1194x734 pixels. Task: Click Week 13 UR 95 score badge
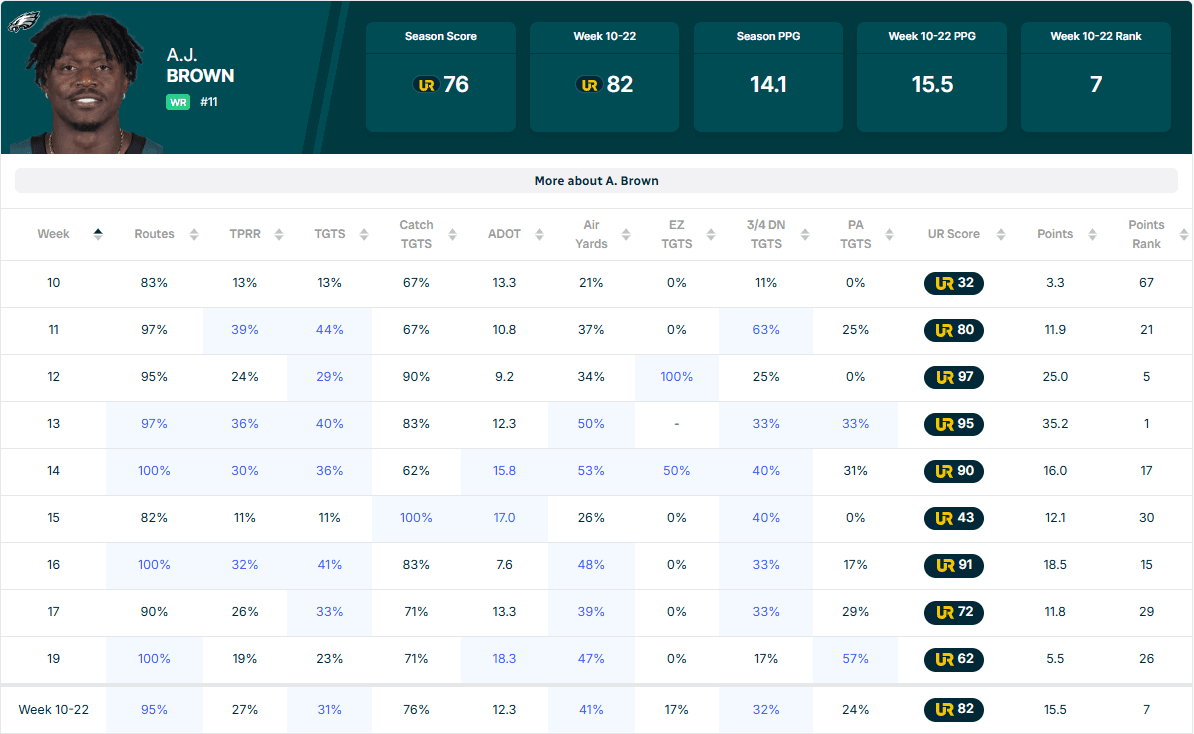click(x=953, y=424)
